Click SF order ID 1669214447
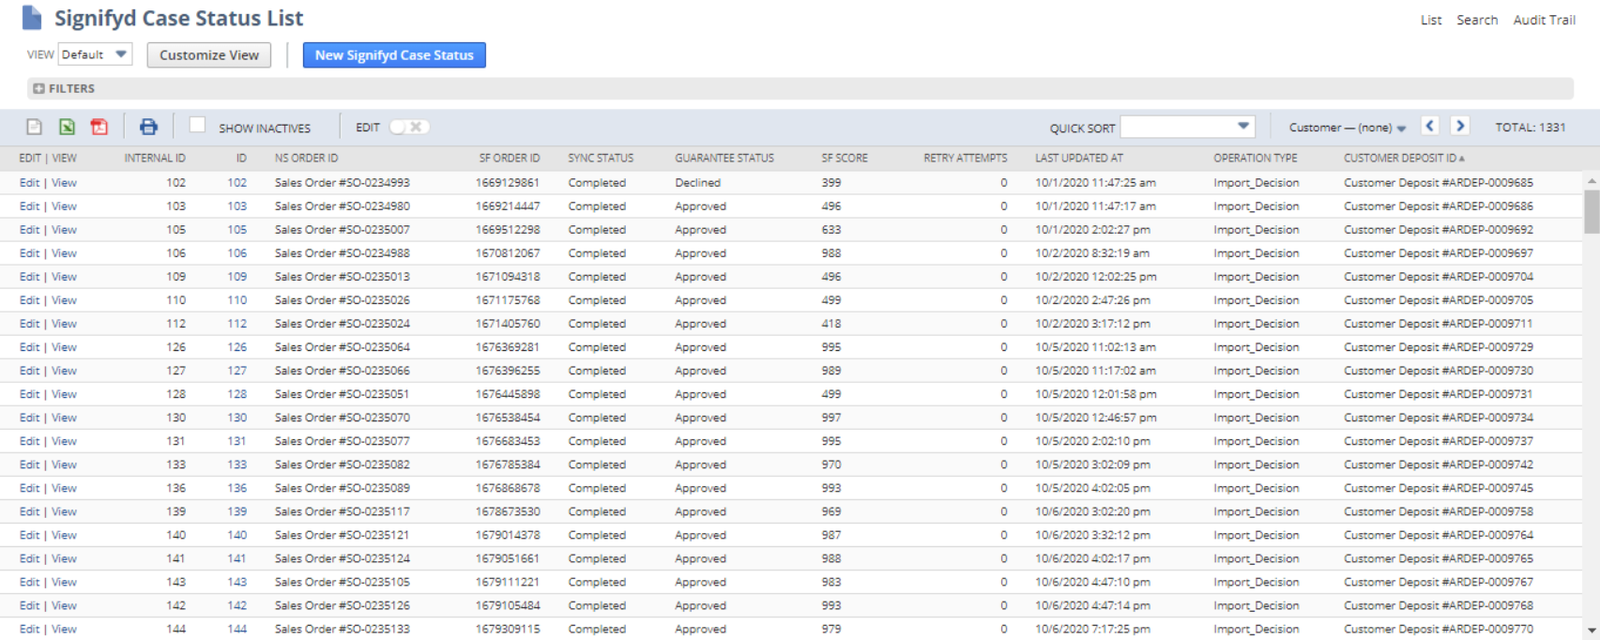The image size is (1600, 640). pos(508,206)
